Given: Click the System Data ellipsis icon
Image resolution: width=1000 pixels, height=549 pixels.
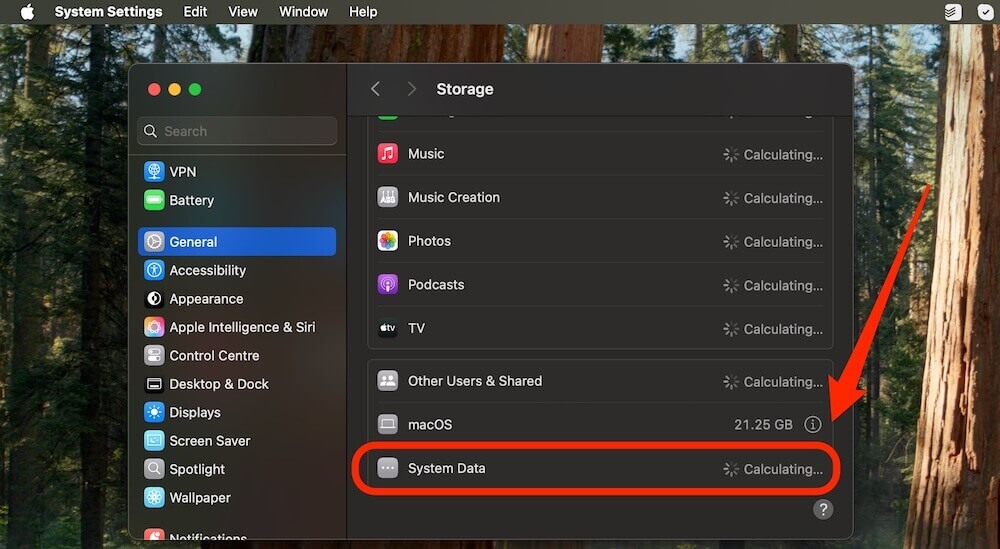Looking at the screenshot, I should [x=387, y=468].
